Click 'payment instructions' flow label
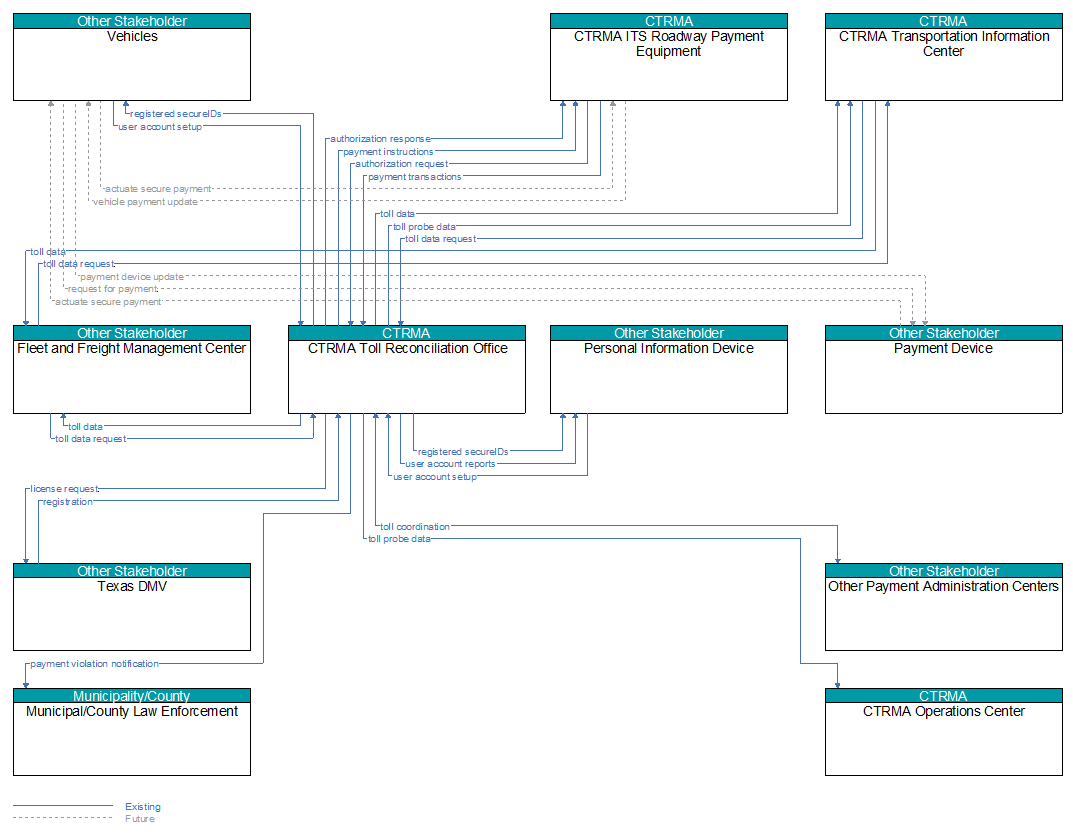This screenshot has height=837, width=1073. point(388,152)
